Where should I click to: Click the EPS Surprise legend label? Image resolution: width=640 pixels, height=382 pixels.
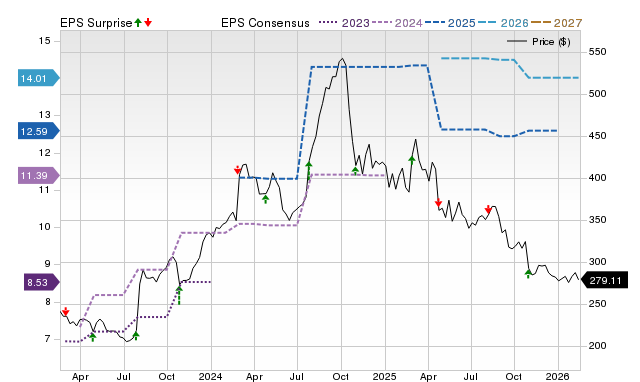click(x=96, y=23)
